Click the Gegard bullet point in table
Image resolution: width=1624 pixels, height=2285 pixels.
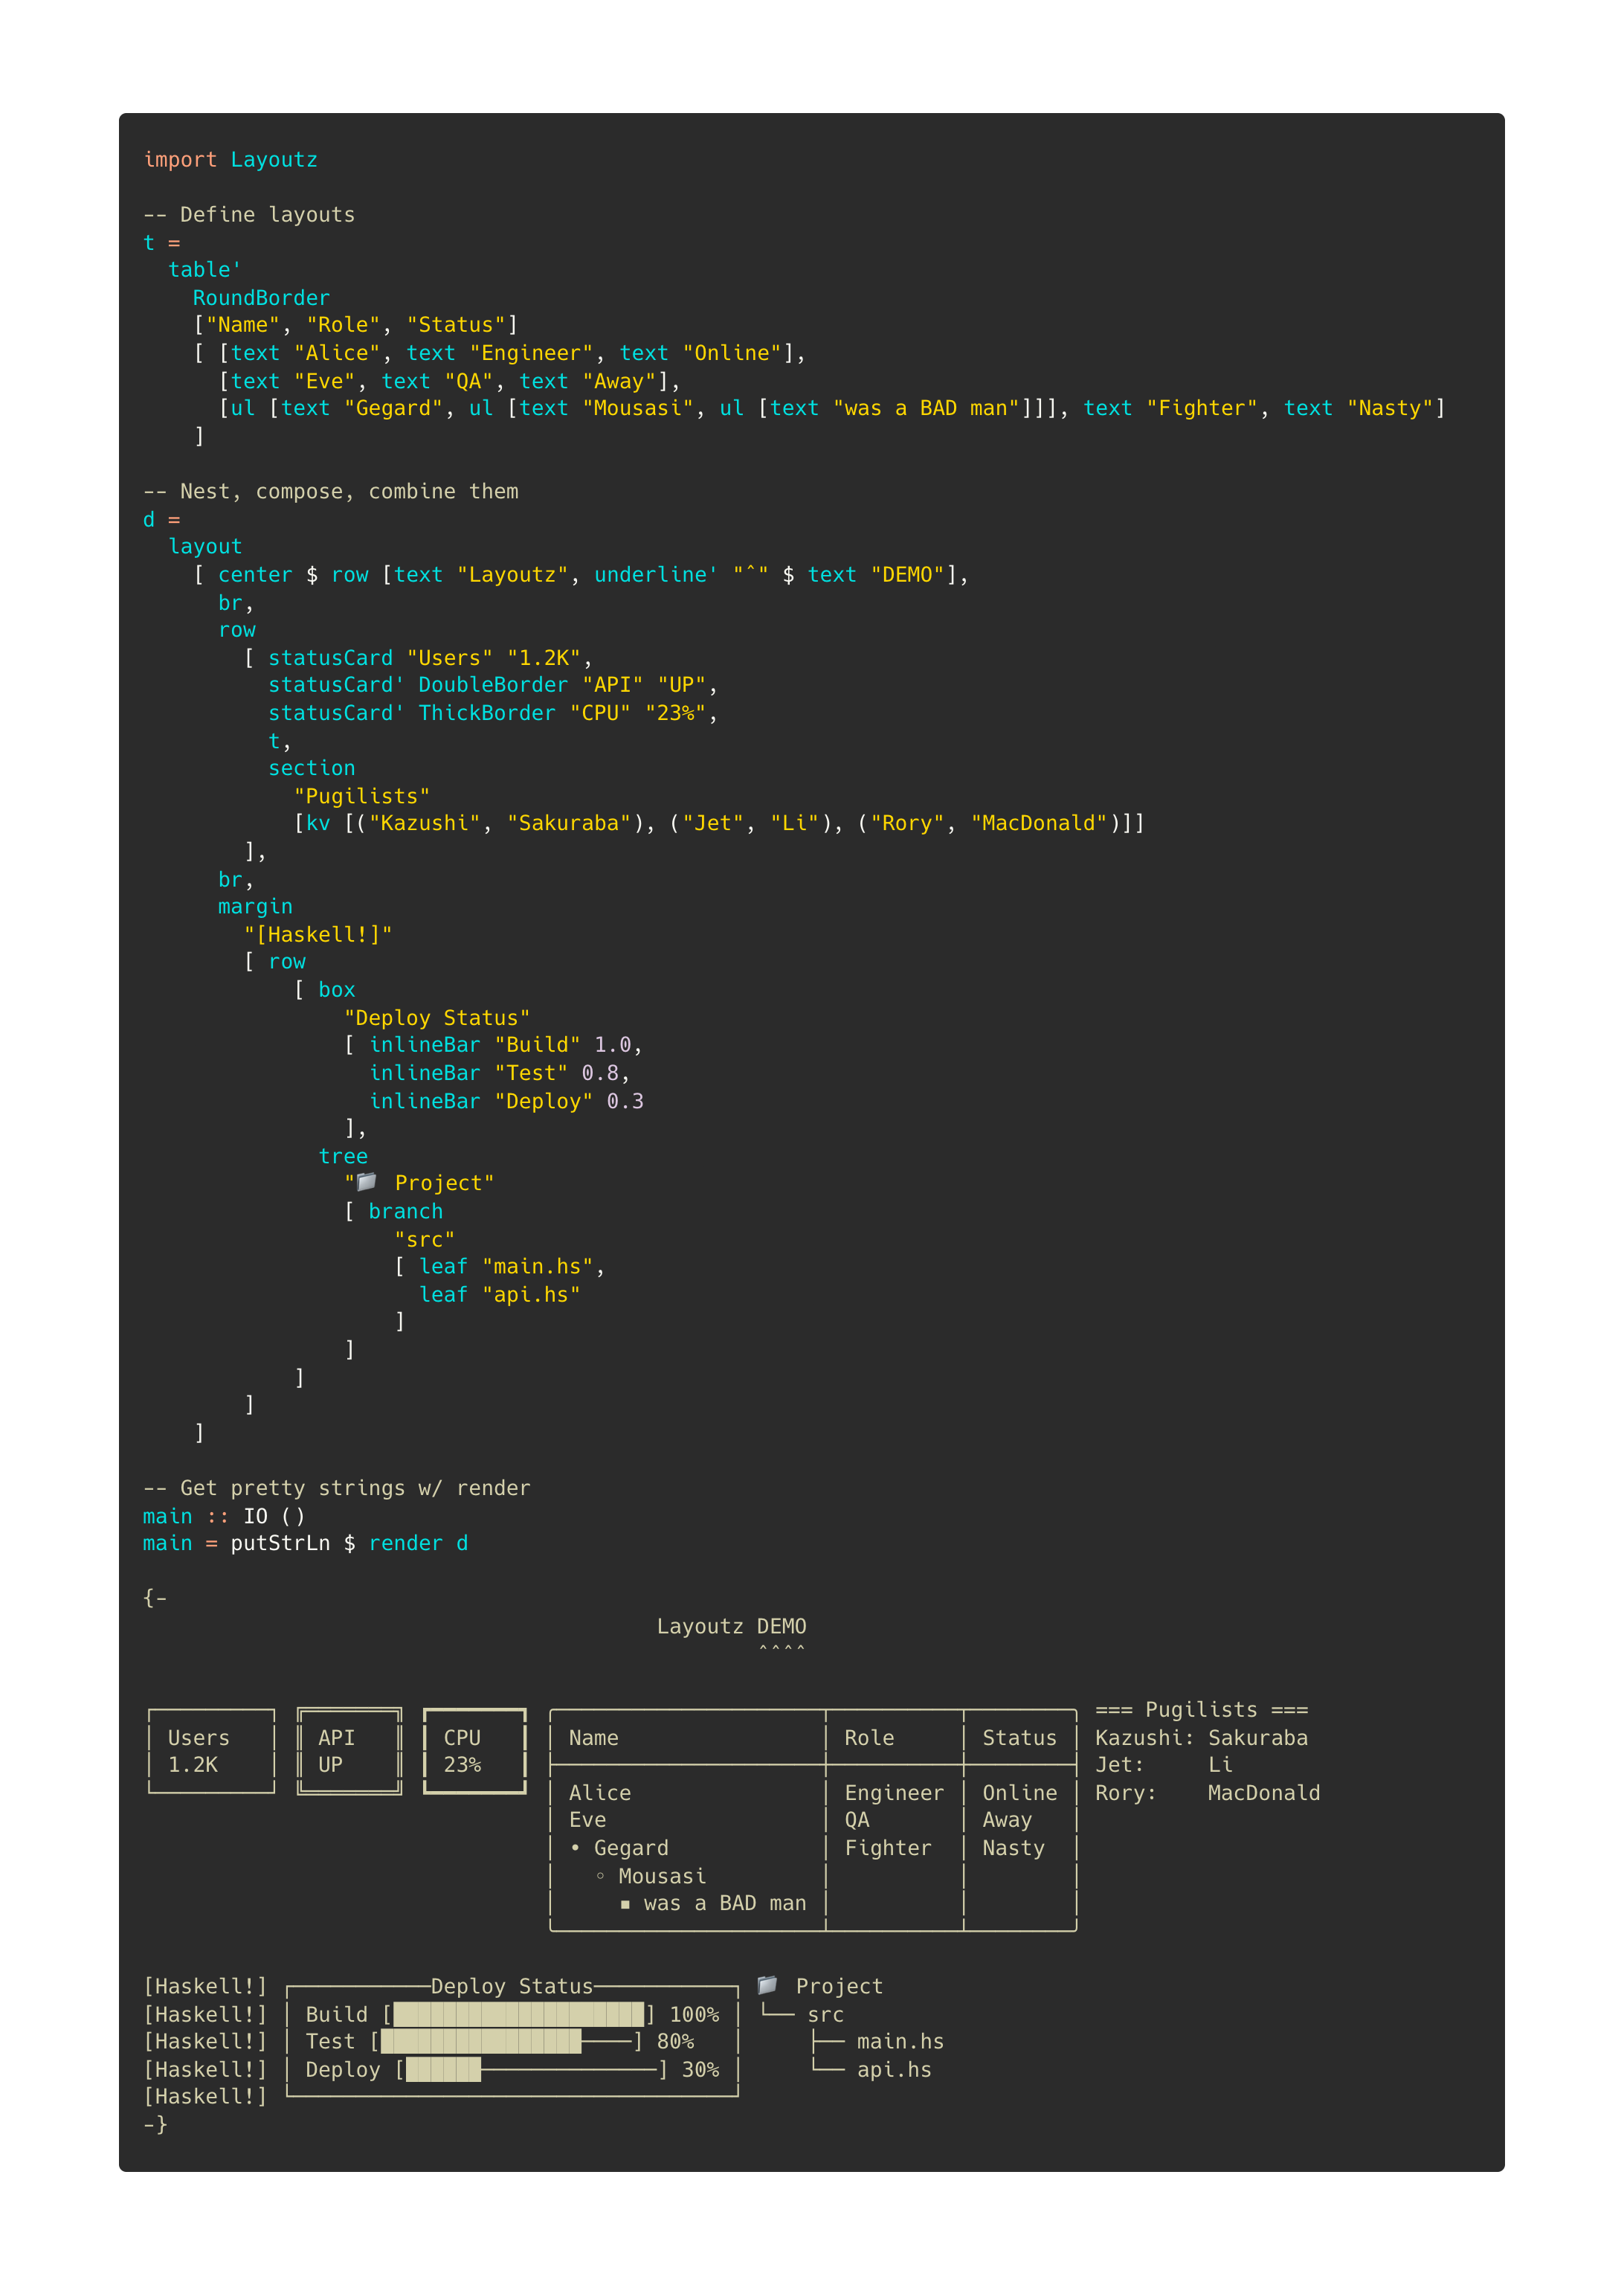click(x=575, y=1848)
